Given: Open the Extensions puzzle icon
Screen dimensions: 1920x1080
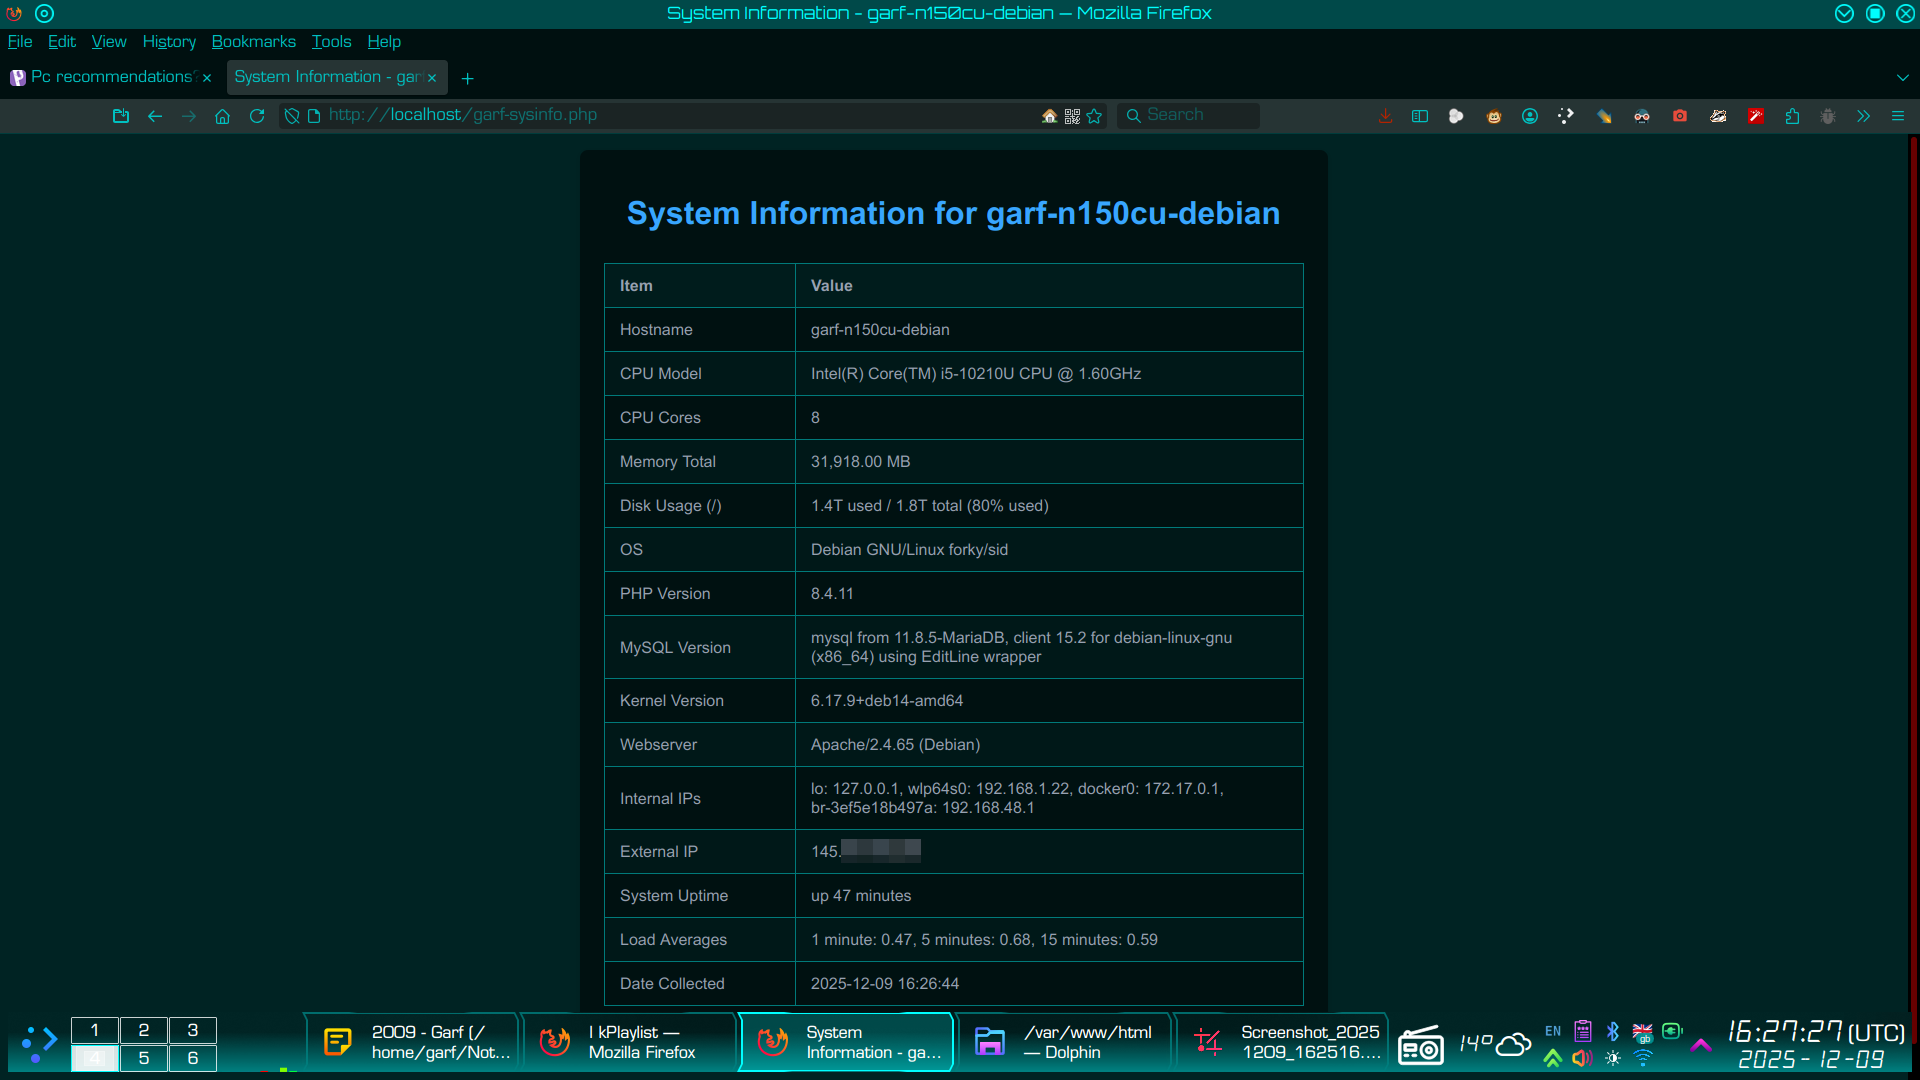Looking at the screenshot, I should [1792, 116].
